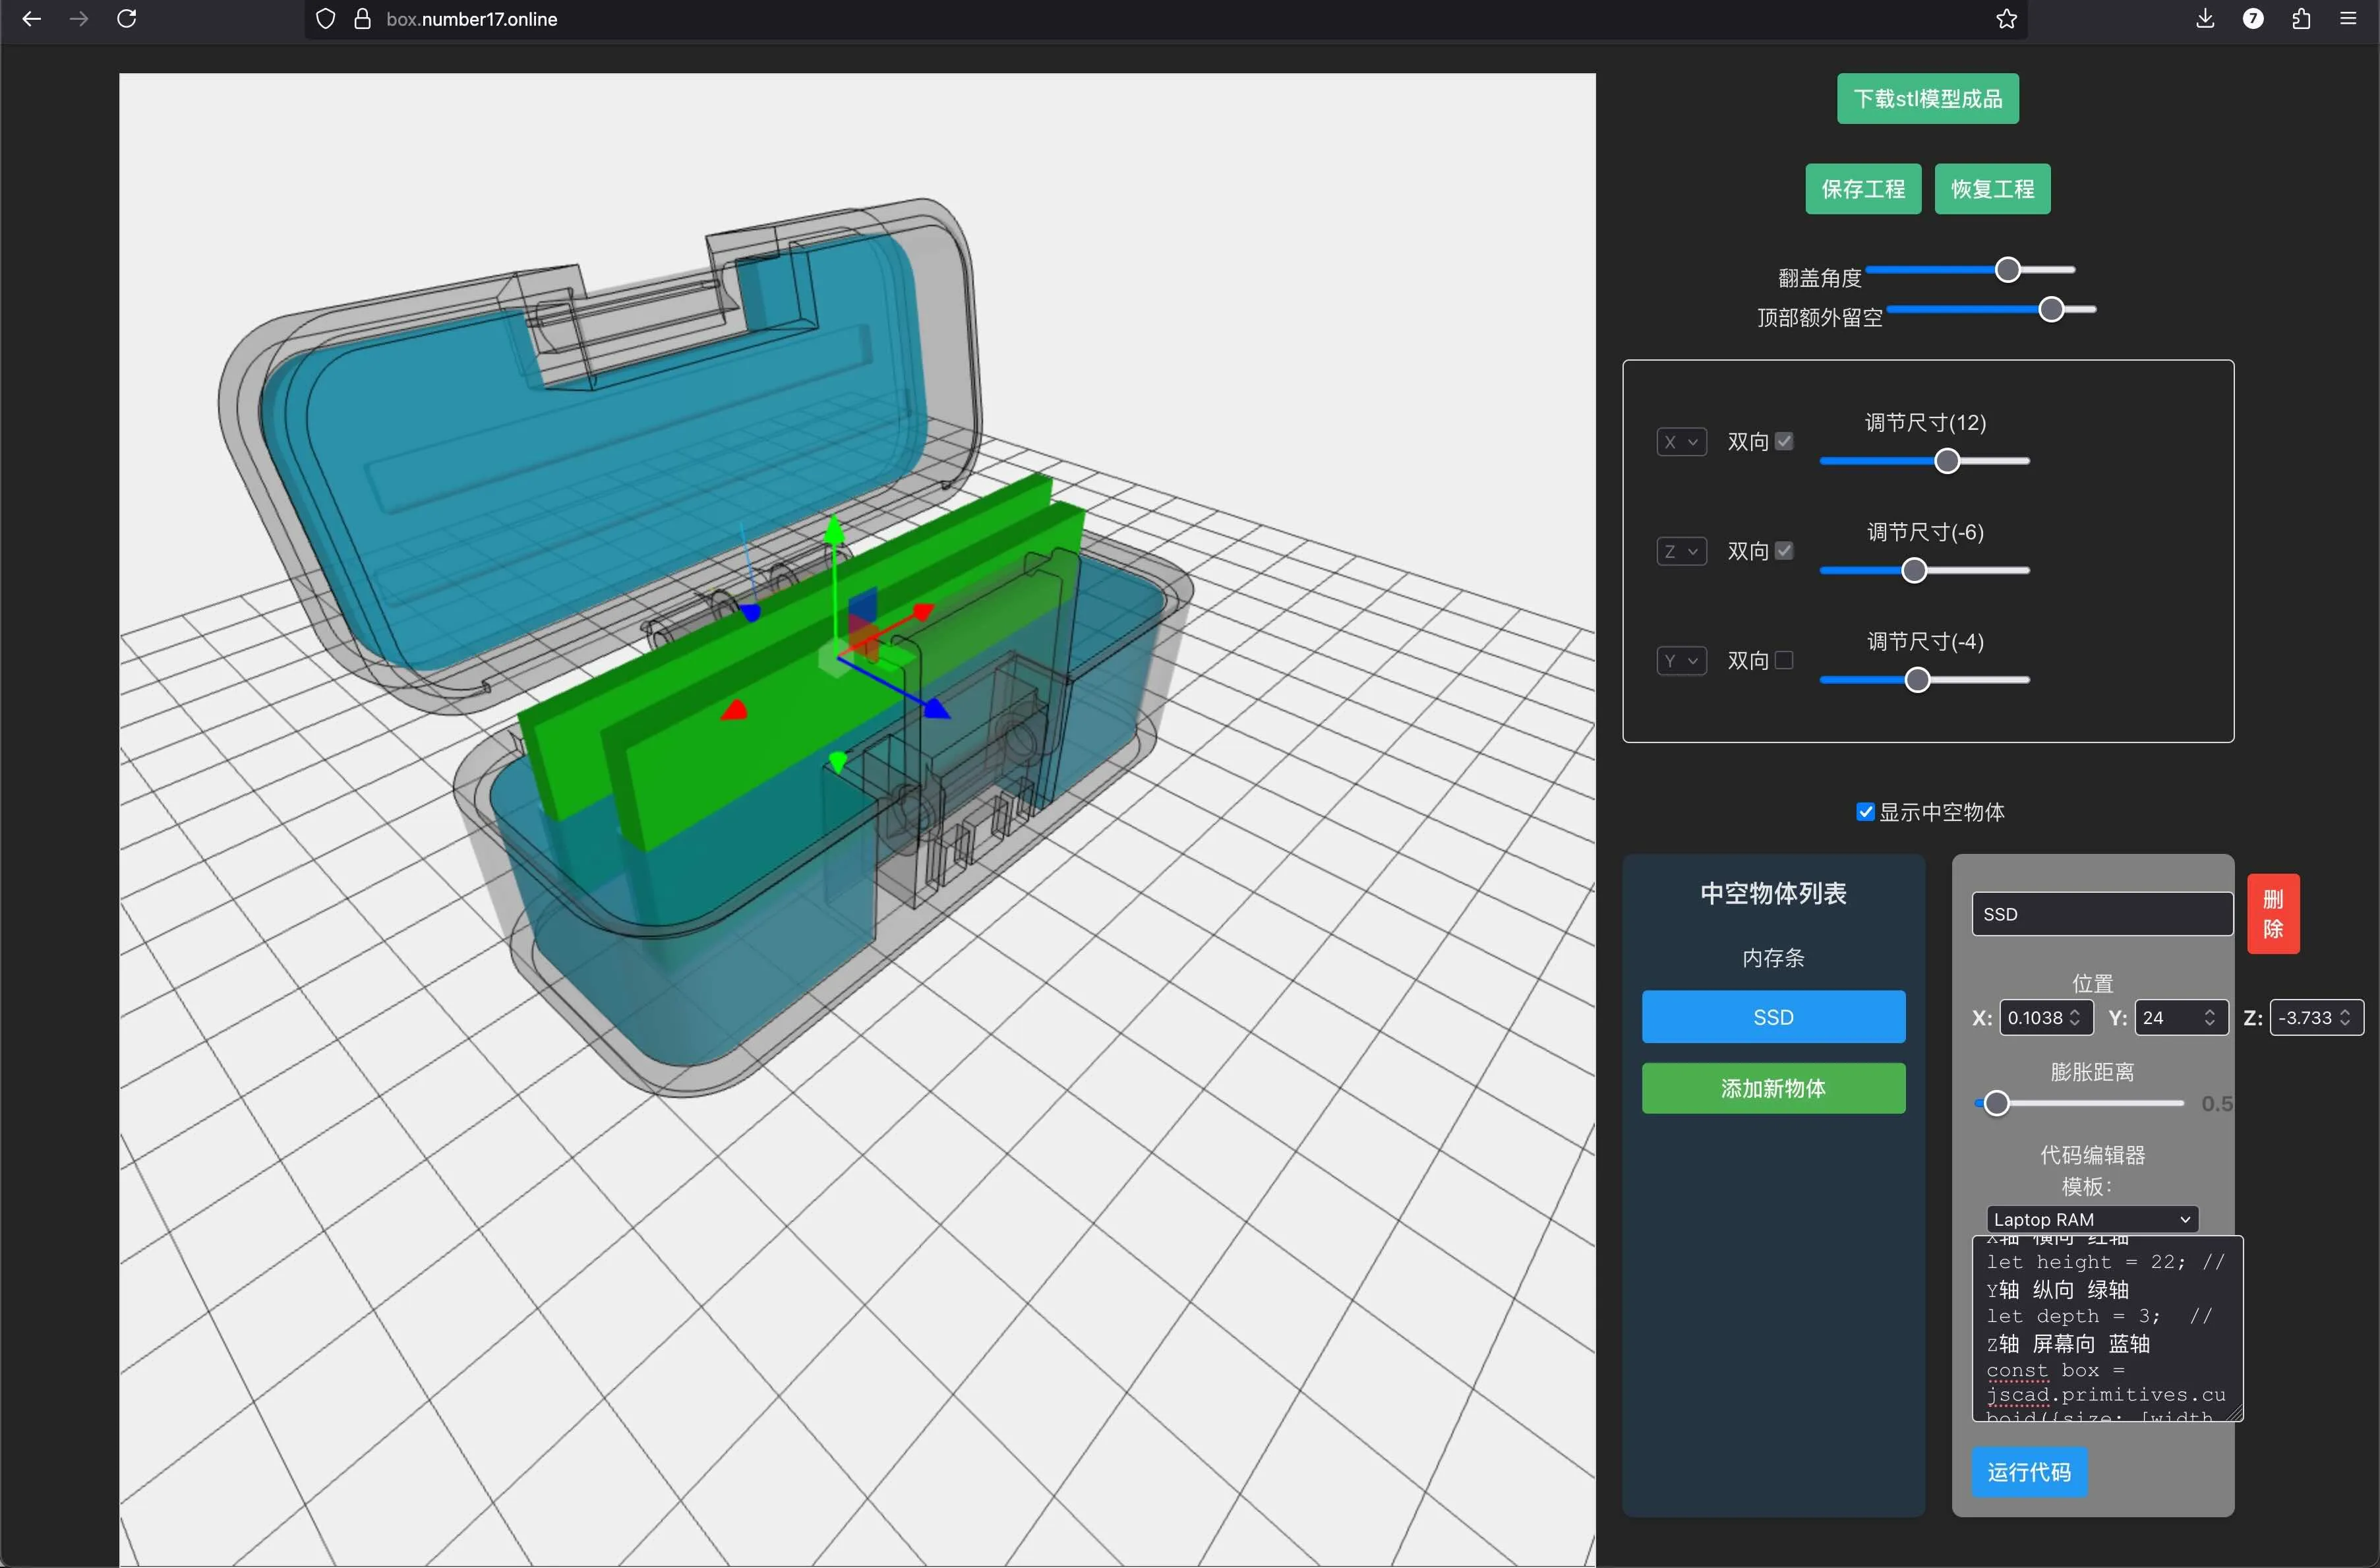Reload the page with refresh icon
The width and height of the screenshot is (2380, 1568).
click(x=127, y=19)
